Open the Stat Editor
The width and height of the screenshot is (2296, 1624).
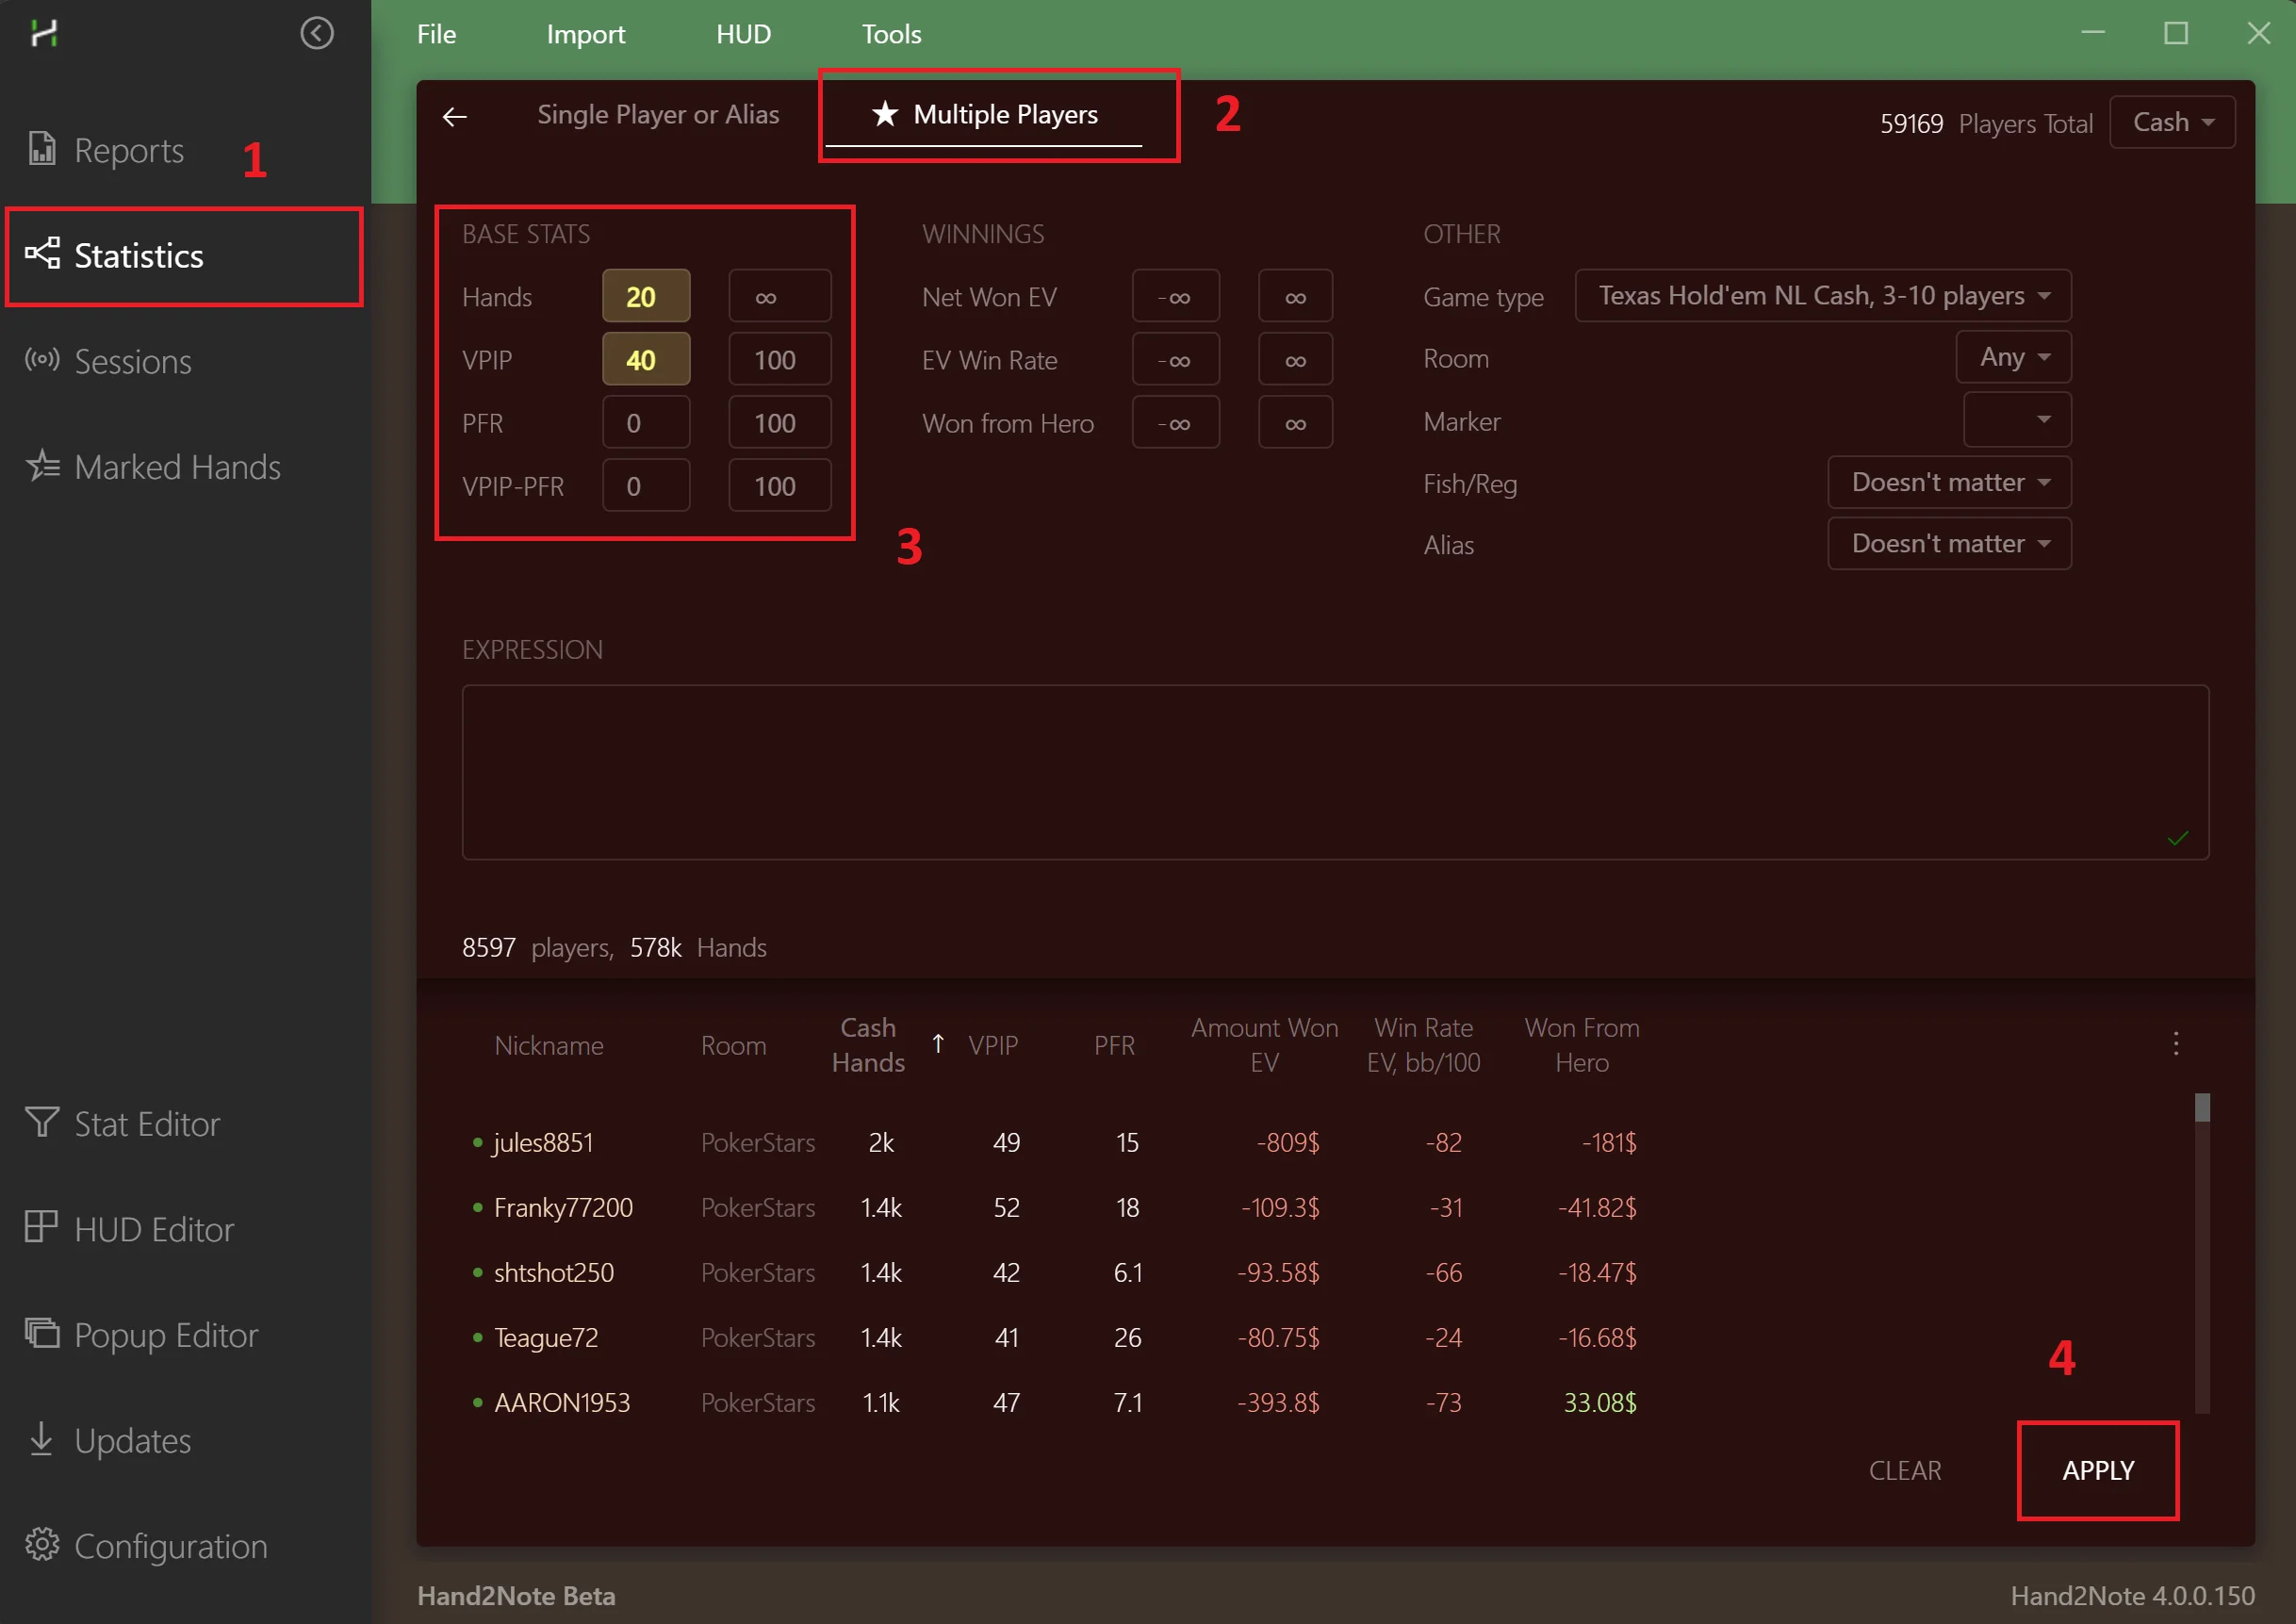click(x=144, y=1123)
